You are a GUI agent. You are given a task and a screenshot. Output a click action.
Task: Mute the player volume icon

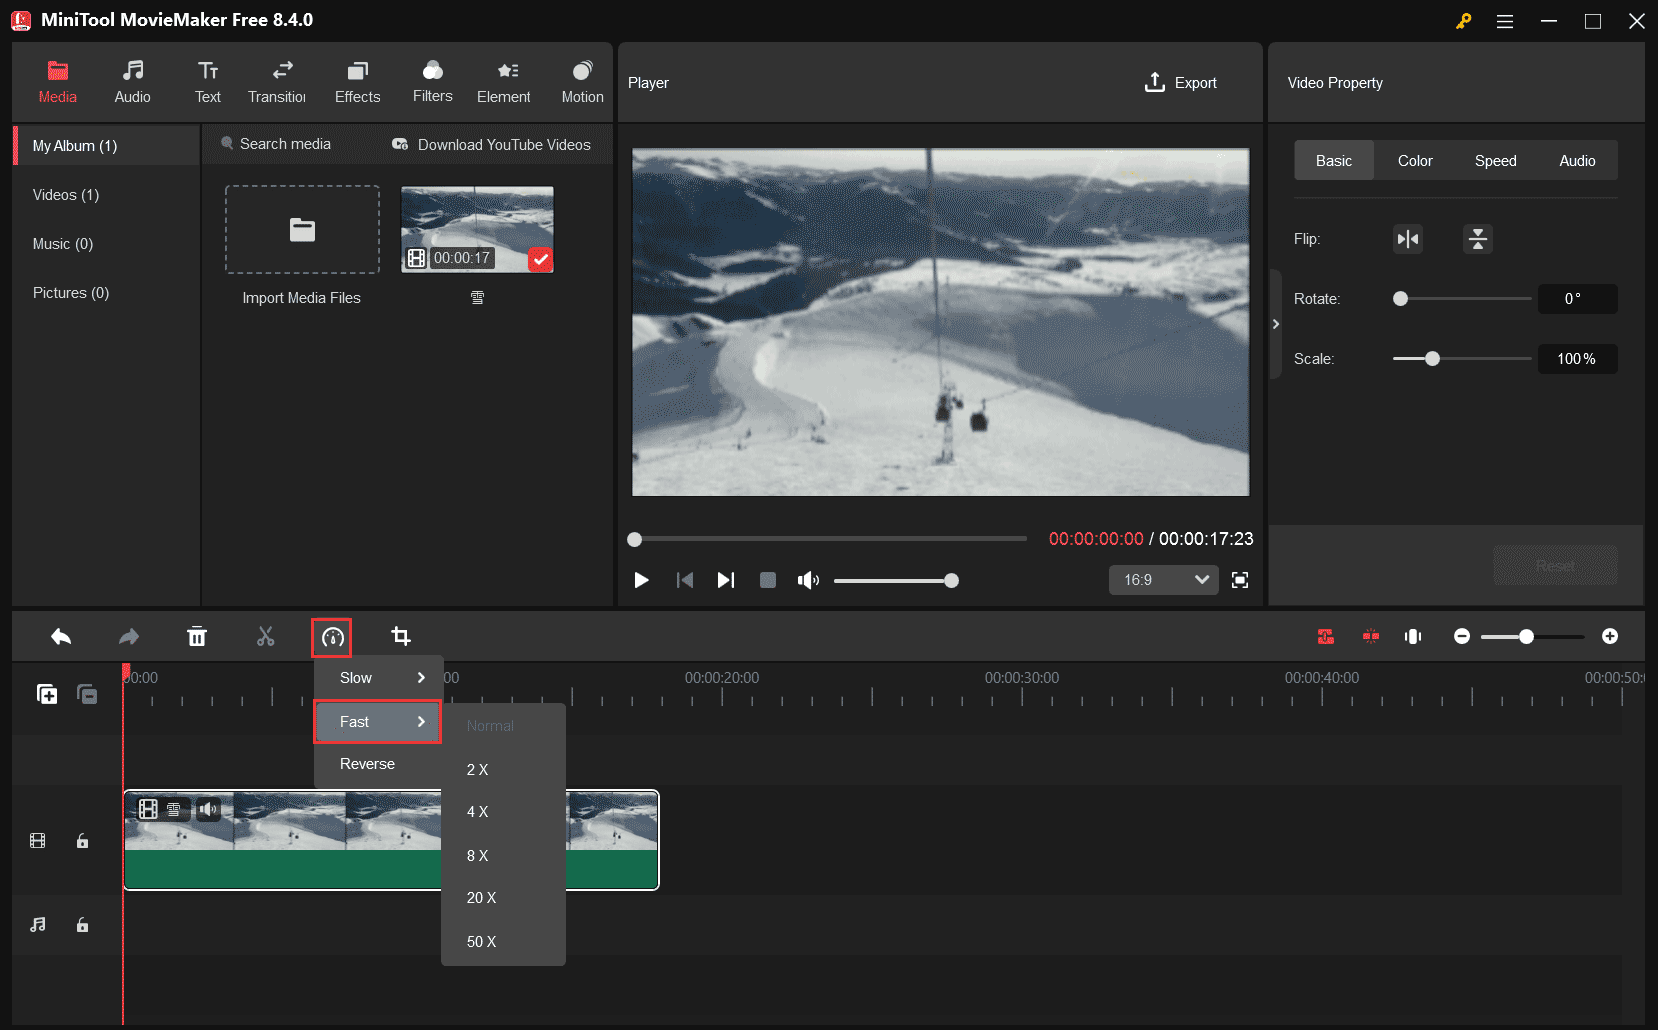(x=808, y=580)
